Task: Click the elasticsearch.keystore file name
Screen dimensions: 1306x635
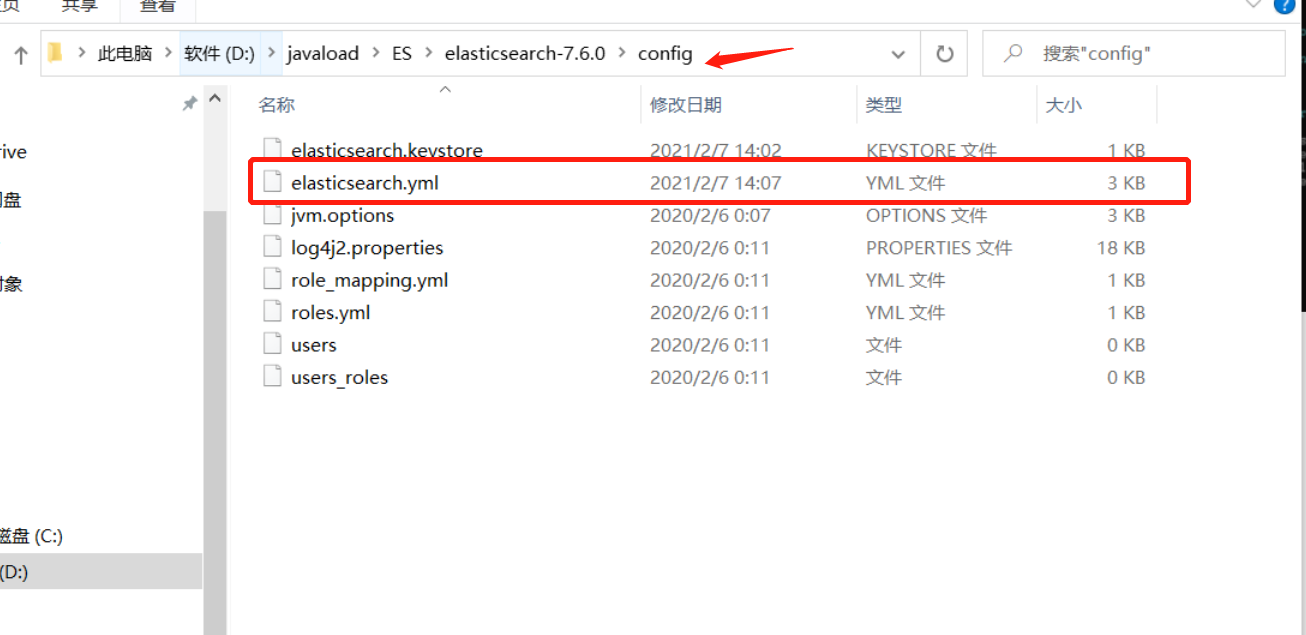Action: 387,151
